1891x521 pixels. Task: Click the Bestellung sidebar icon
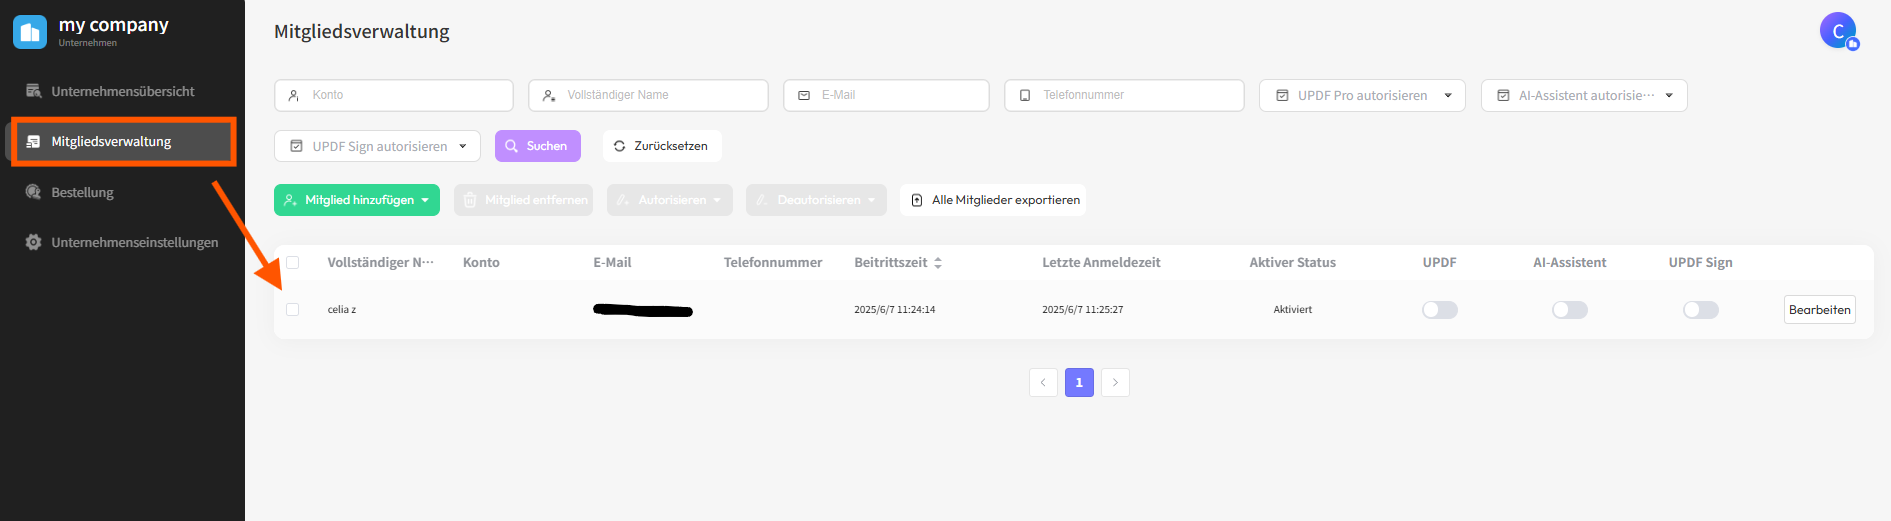pyautogui.click(x=33, y=192)
